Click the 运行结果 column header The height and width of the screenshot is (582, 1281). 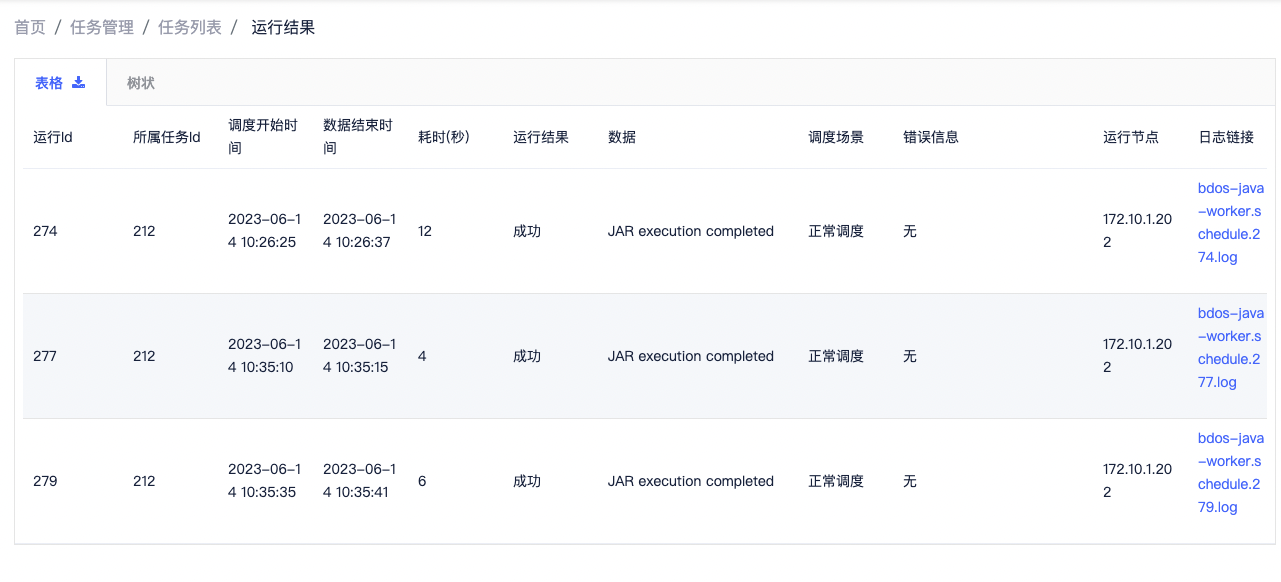pyautogui.click(x=541, y=138)
